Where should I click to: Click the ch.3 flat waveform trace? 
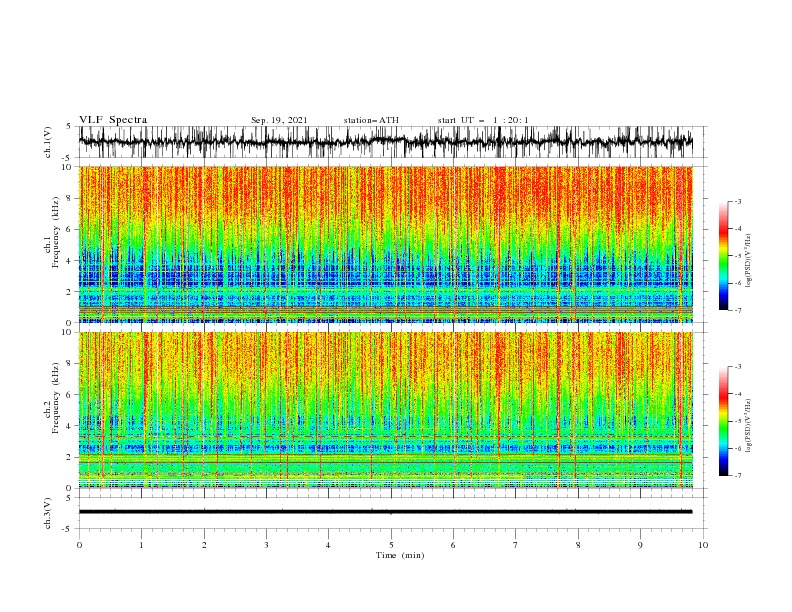[x=385, y=512]
